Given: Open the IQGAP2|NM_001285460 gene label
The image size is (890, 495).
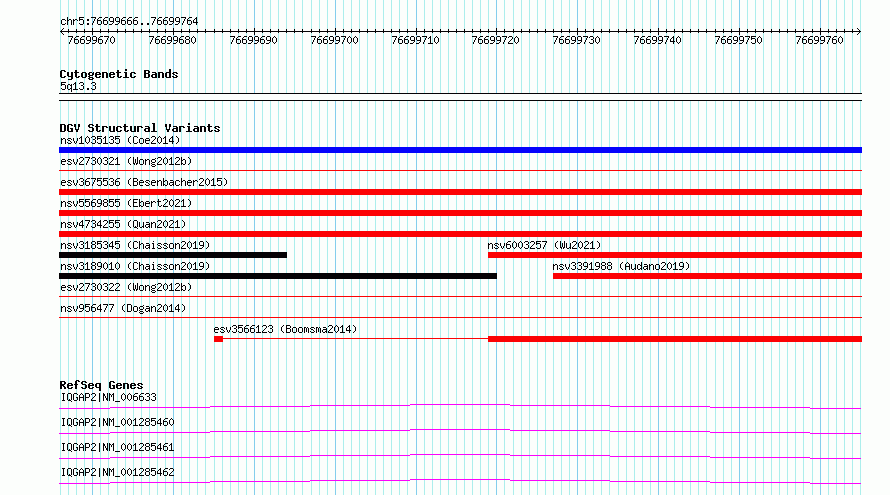Looking at the screenshot, I should 117,422.
